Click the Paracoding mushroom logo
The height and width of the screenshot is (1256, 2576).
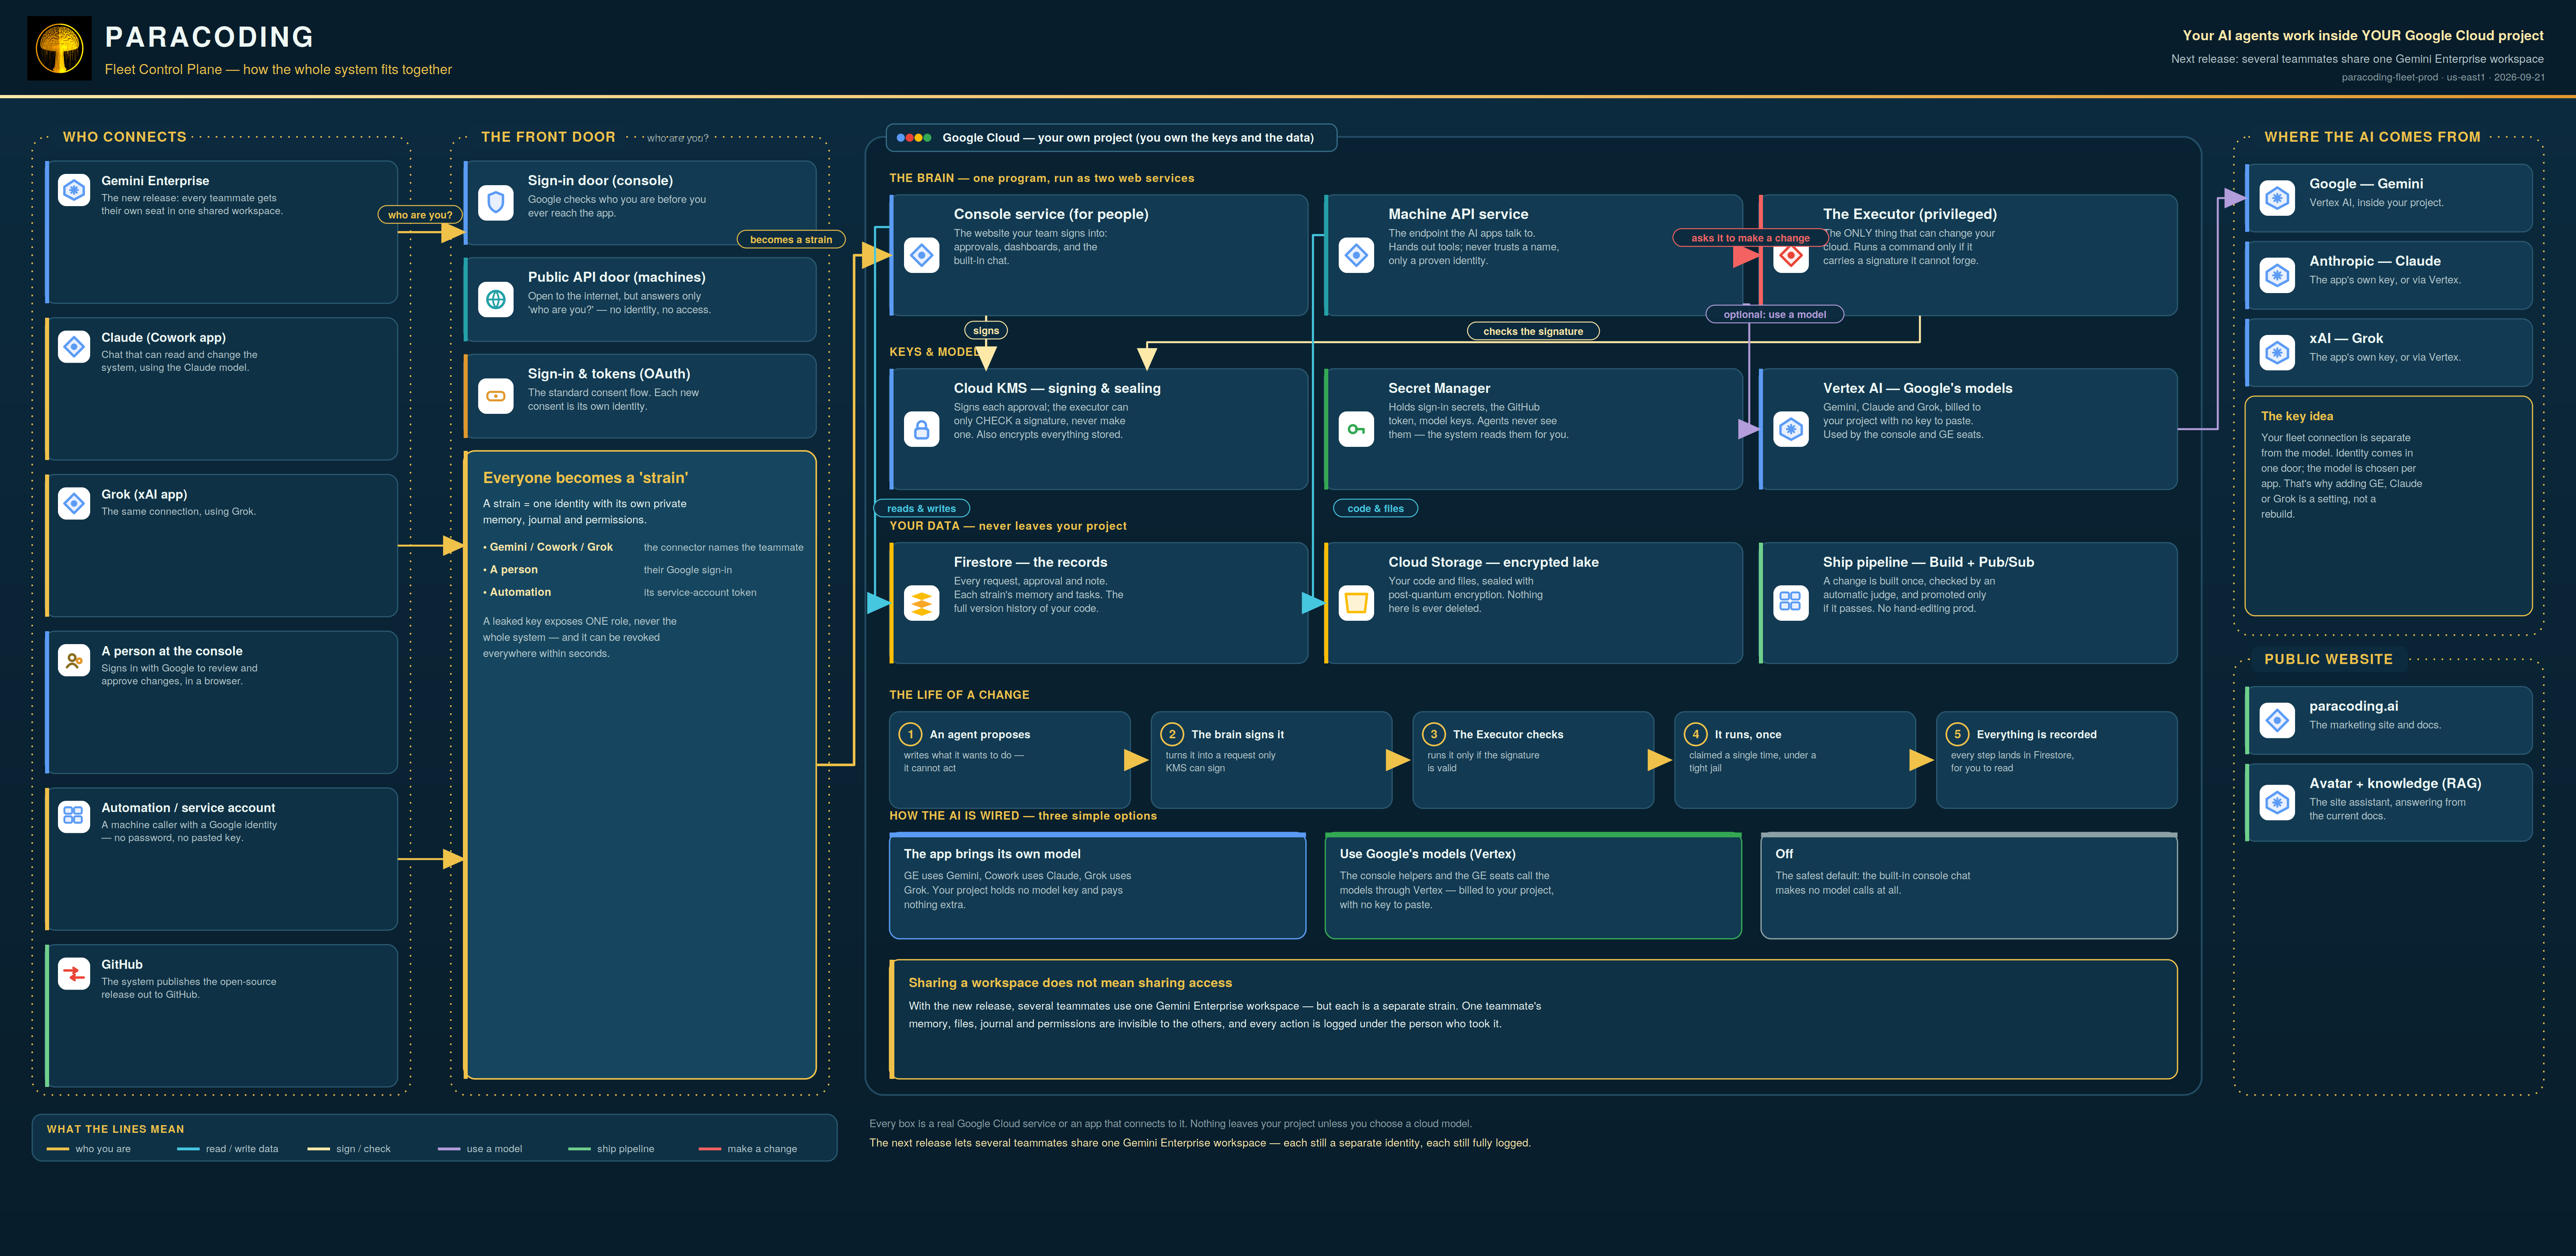coord(59,48)
